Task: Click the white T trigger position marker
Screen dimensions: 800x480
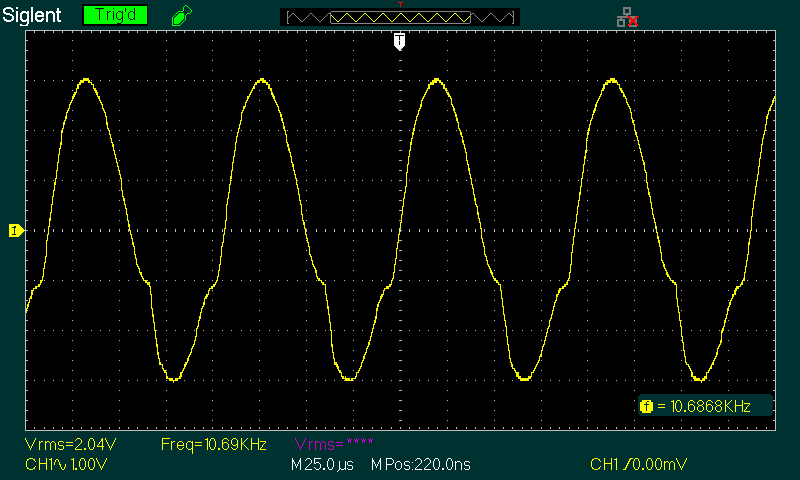Action: 399,41
